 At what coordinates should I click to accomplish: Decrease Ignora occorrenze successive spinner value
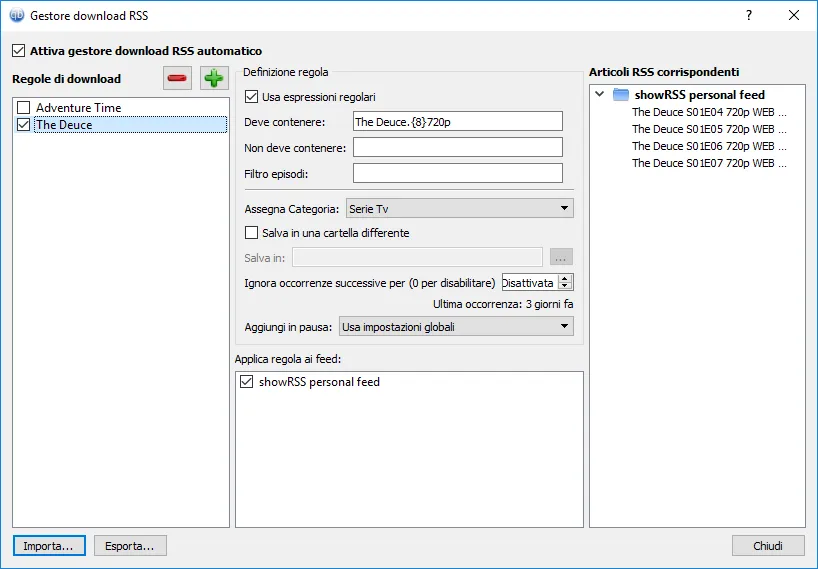[565, 286]
